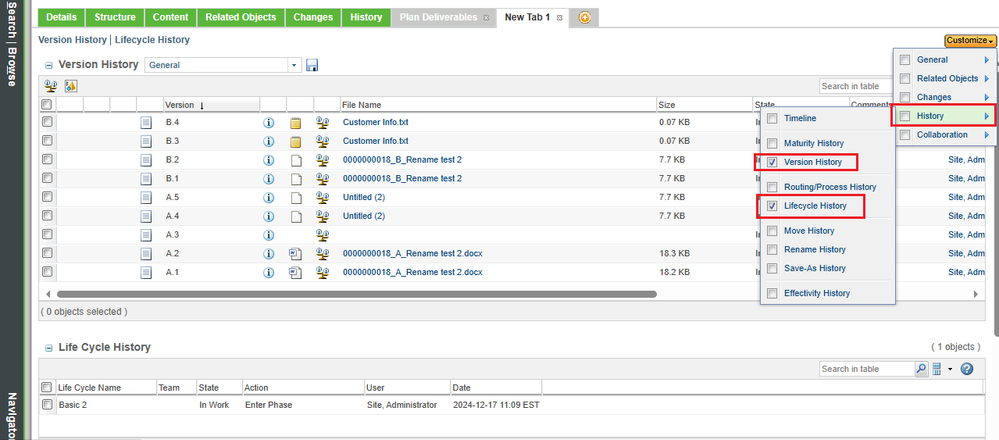Screen dimensions: 999x440
Task: Check the row checkbox for version B.4
Action: (x=47, y=122)
